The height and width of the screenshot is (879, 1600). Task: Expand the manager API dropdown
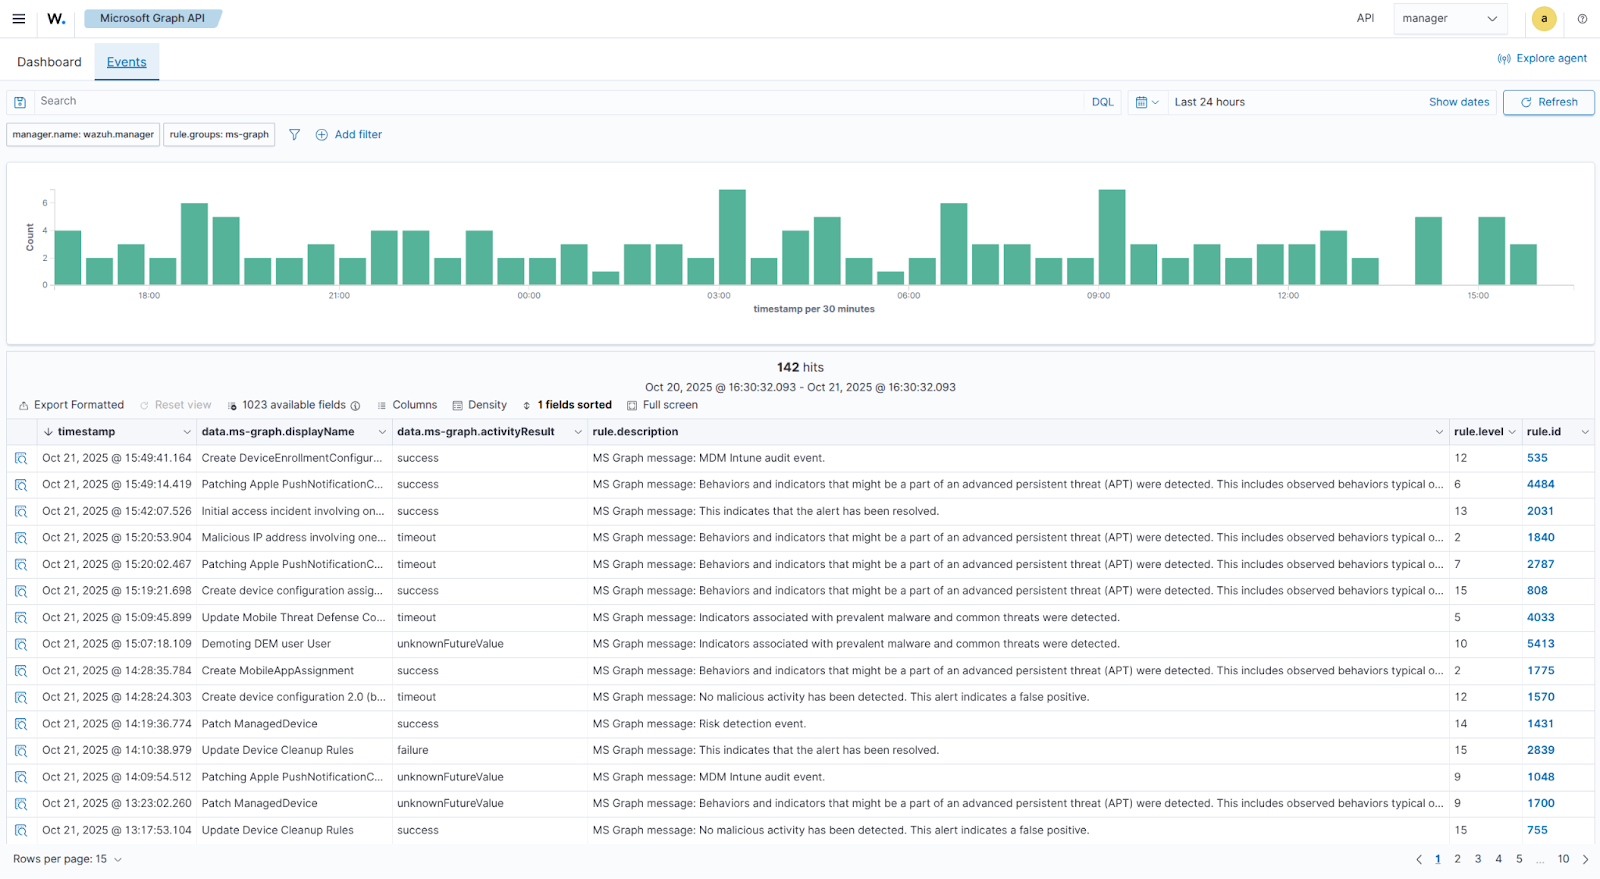click(x=1449, y=19)
